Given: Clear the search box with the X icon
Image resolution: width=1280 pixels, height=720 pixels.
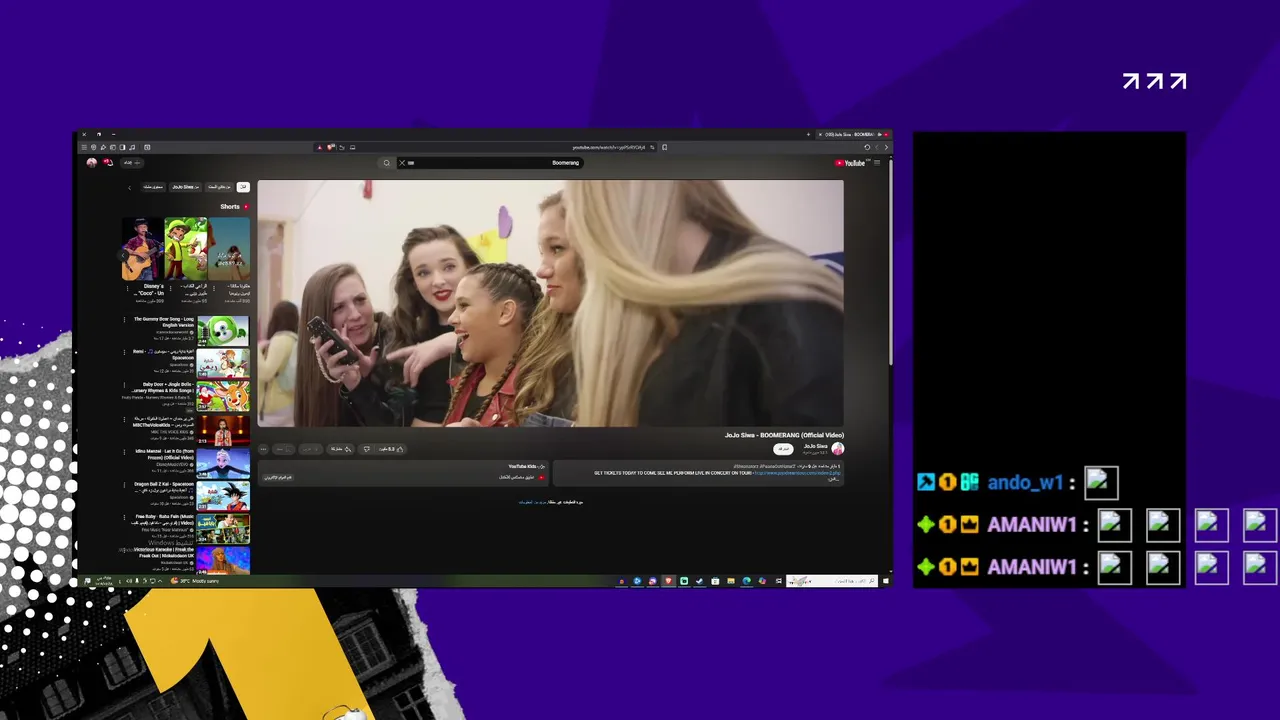Looking at the screenshot, I should [402, 163].
